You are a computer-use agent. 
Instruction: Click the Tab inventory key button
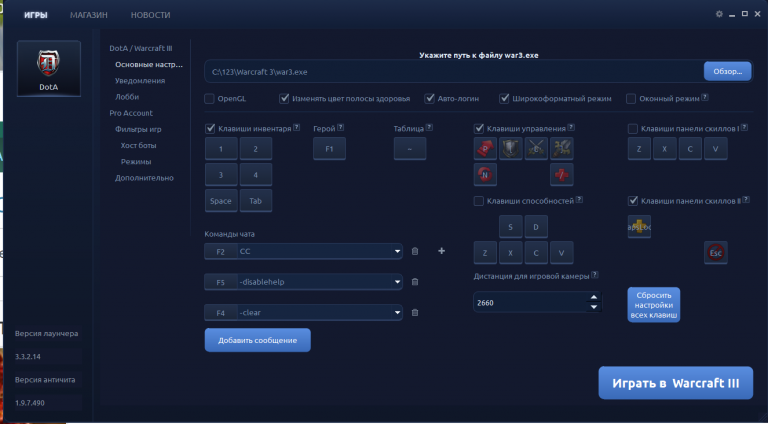coord(256,201)
